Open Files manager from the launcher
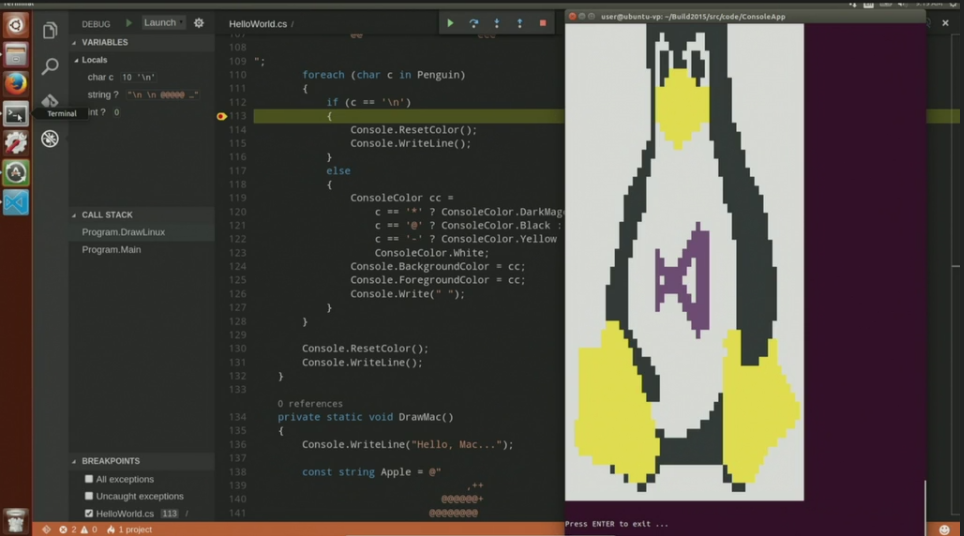Screen dimensions: 964x536 [16, 55]
